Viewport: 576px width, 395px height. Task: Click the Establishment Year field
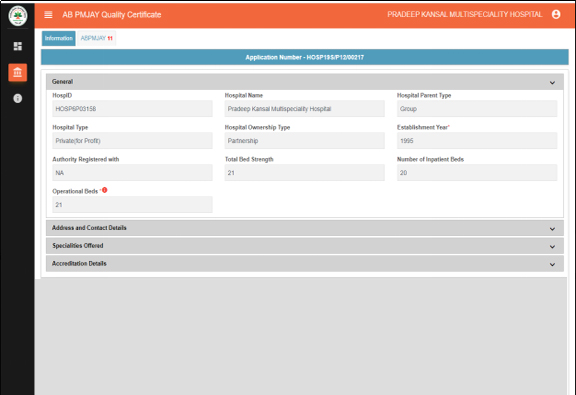[477, 141]
